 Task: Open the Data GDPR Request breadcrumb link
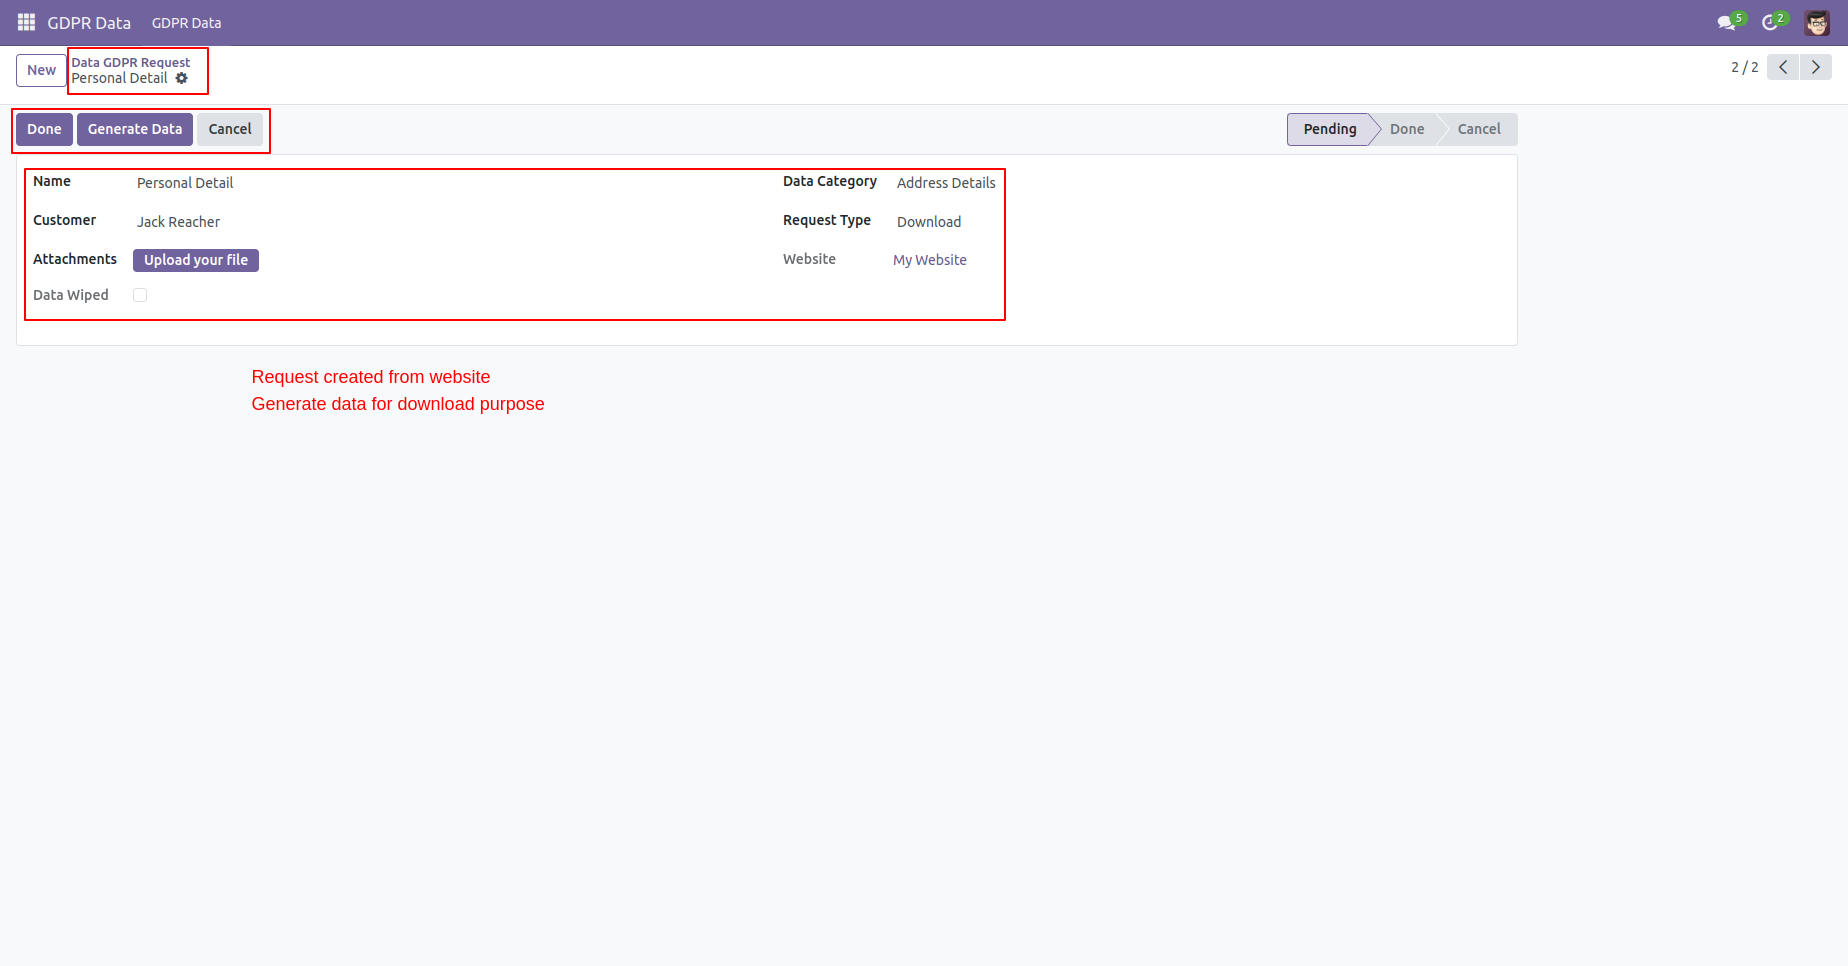(x=130, y=62)
